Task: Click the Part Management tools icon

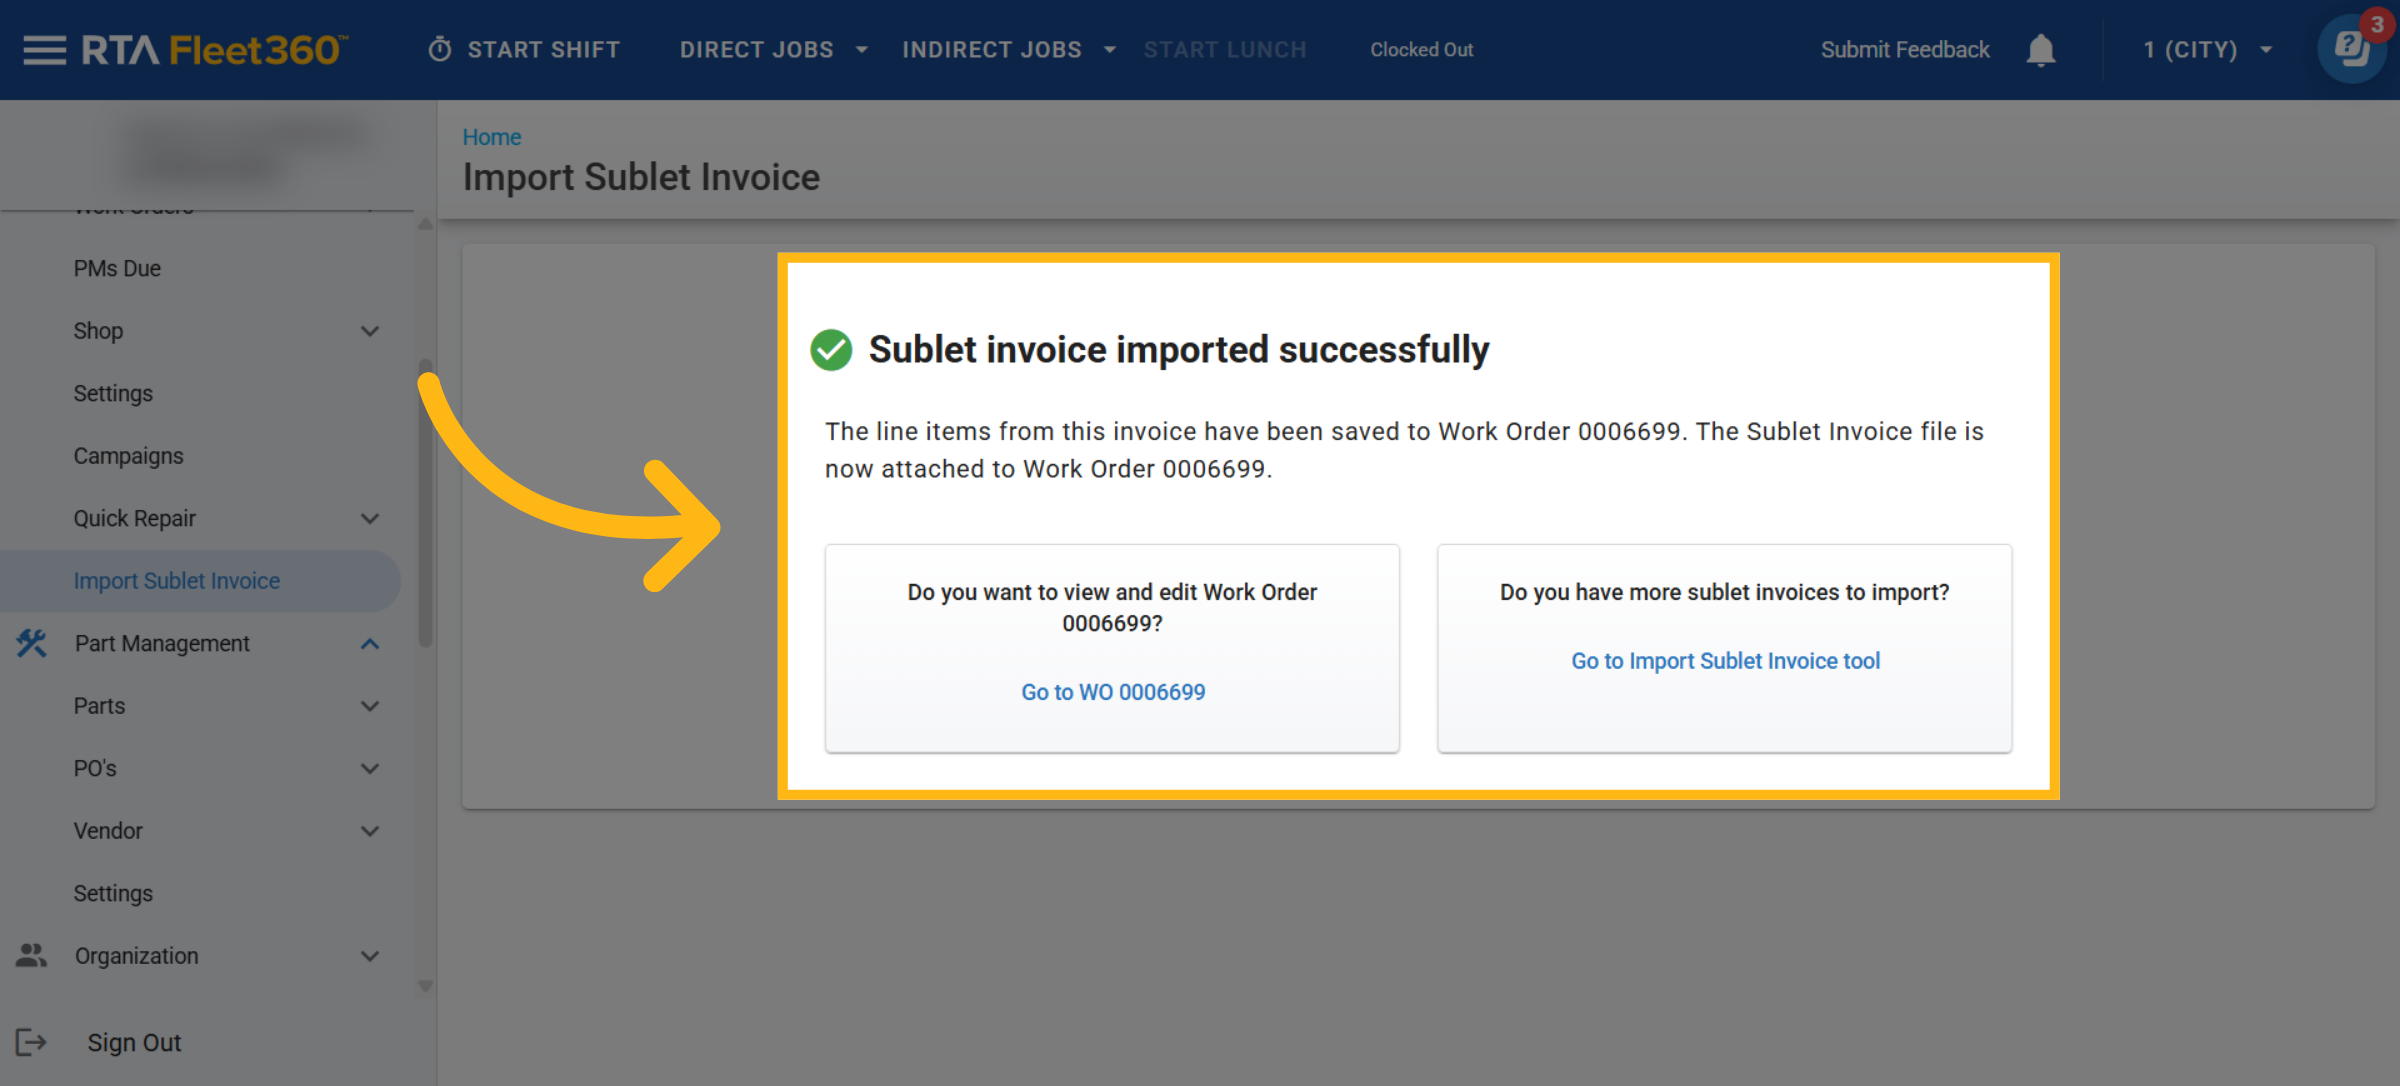Action: (32, 643)
